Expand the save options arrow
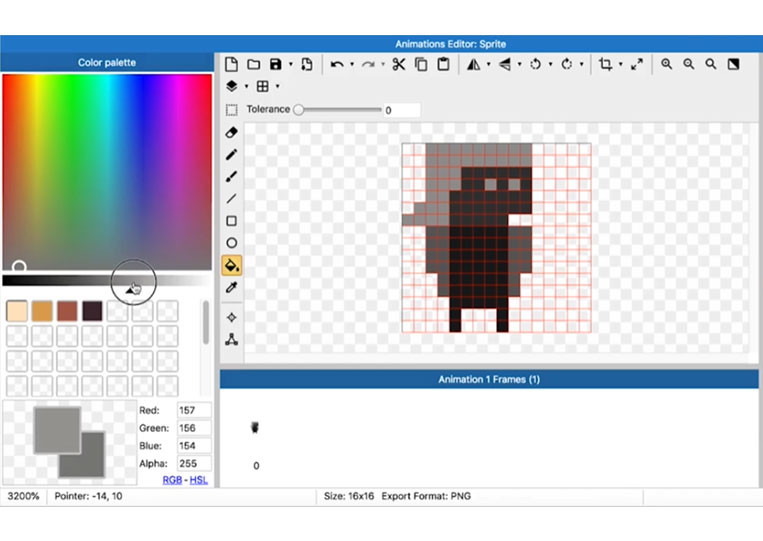The height and width of the screenshot is (541, 763). [x=291, y=64]
